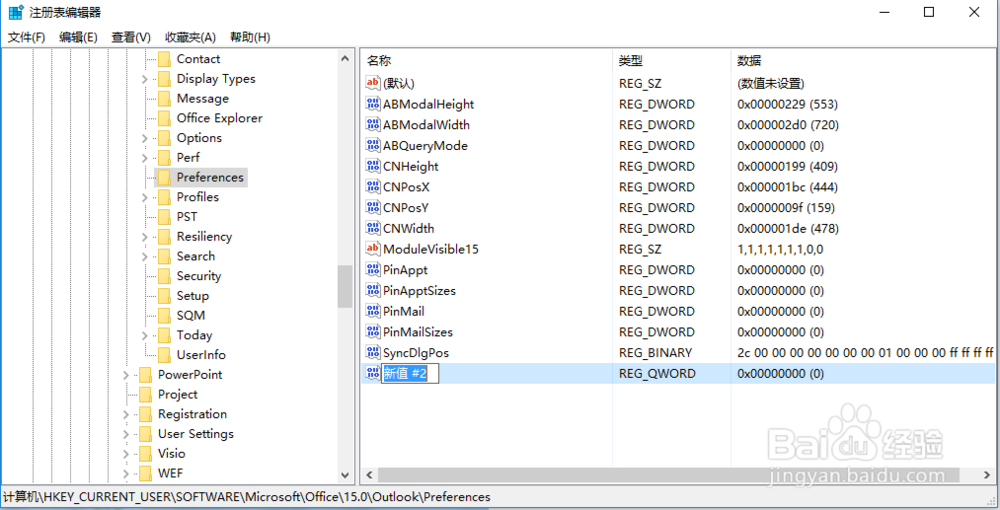Expand the WEF key
Screen dimensions: 1000x510
click(x=126, y=474)
